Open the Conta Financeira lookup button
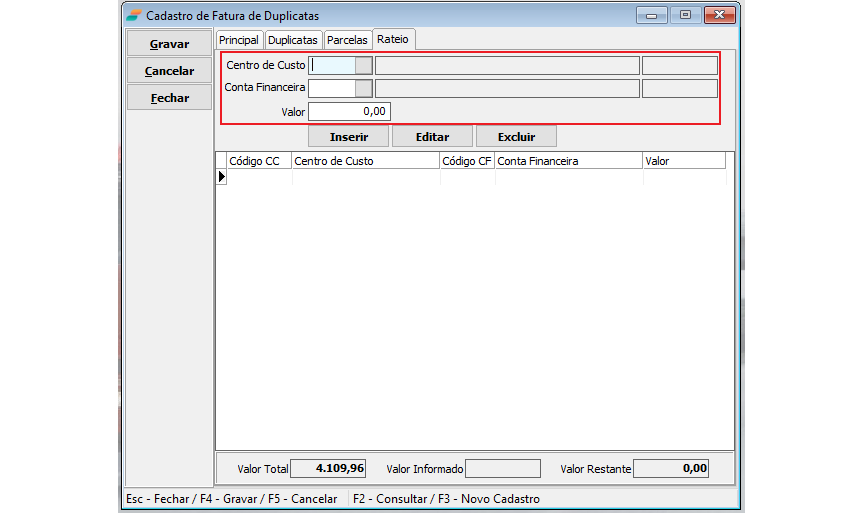Image resolution: width=862 pixels, height=513 pixels. tap(364, 88)
